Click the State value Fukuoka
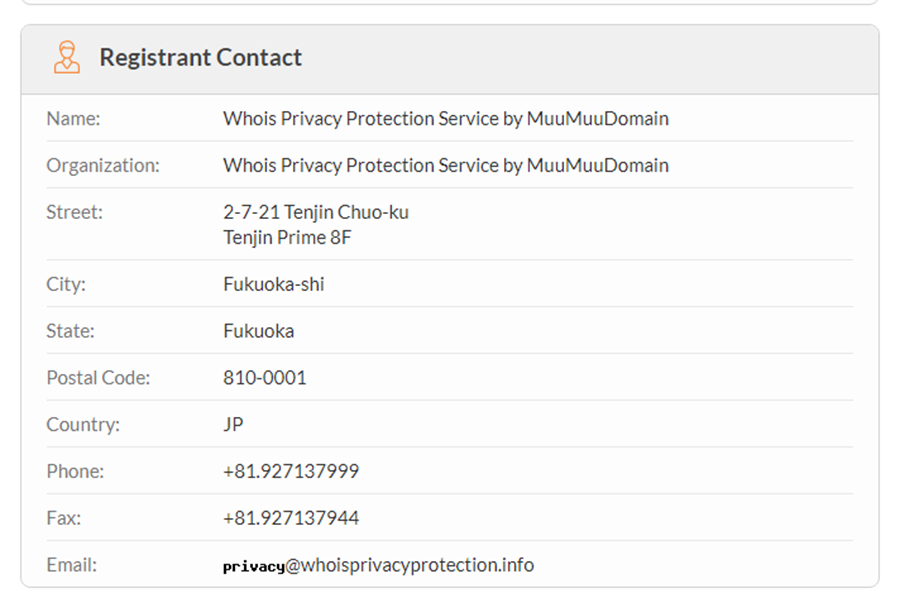The height and width of the screenshot is (598, 900). [258, 331]
